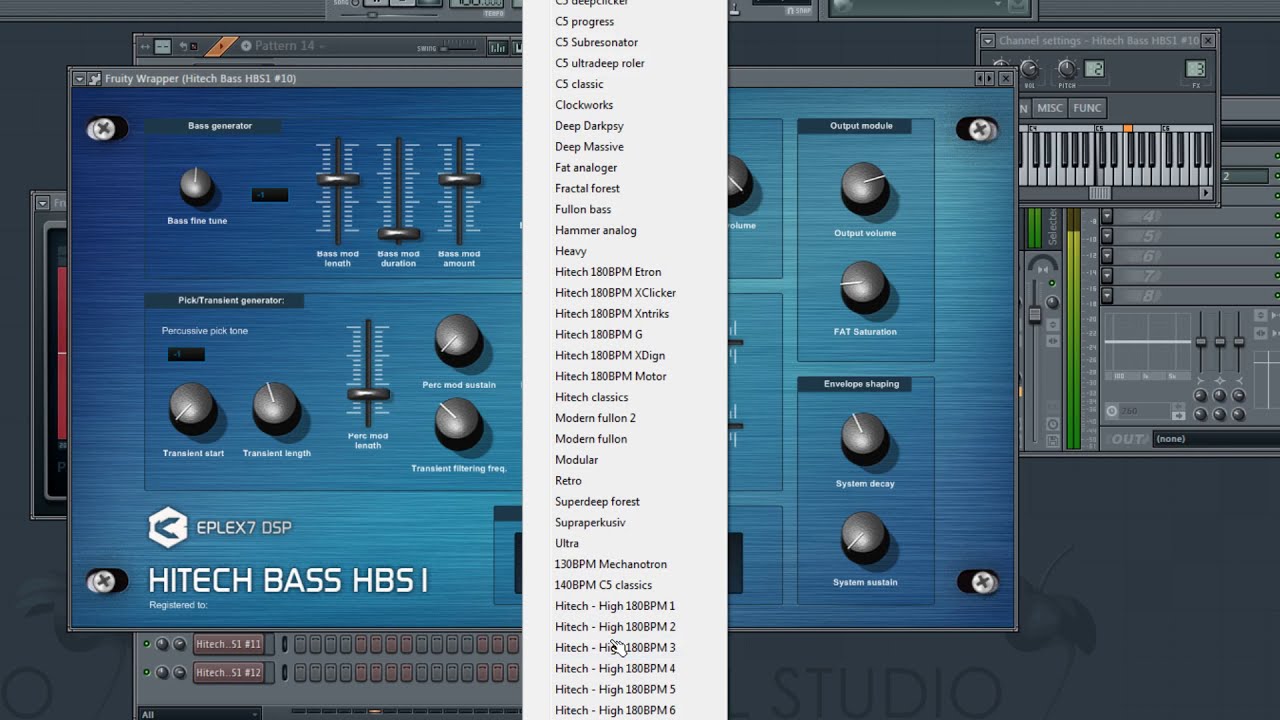The width and height of the screenshot is (1280, 720).
Task: Click the EPLEX7 DSP logo
Action: click(x=220, y=527)
